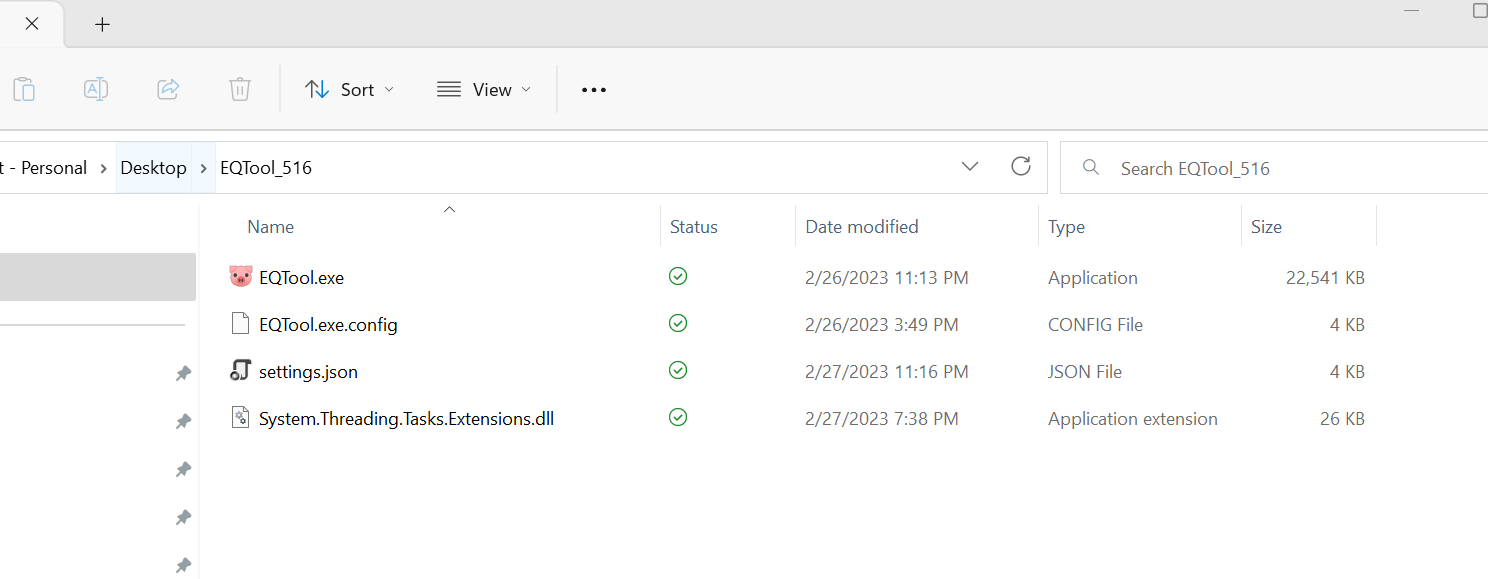Open the address bar history dropdown
This screenshot has width=1488, height=579.
[970, 167]
